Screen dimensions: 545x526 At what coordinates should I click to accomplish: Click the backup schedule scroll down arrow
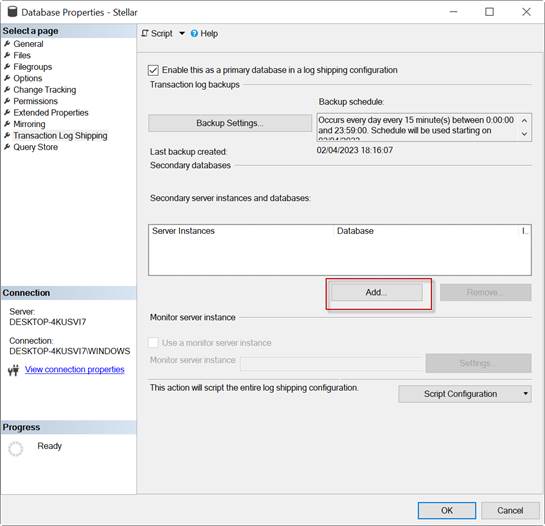(524, 134)
